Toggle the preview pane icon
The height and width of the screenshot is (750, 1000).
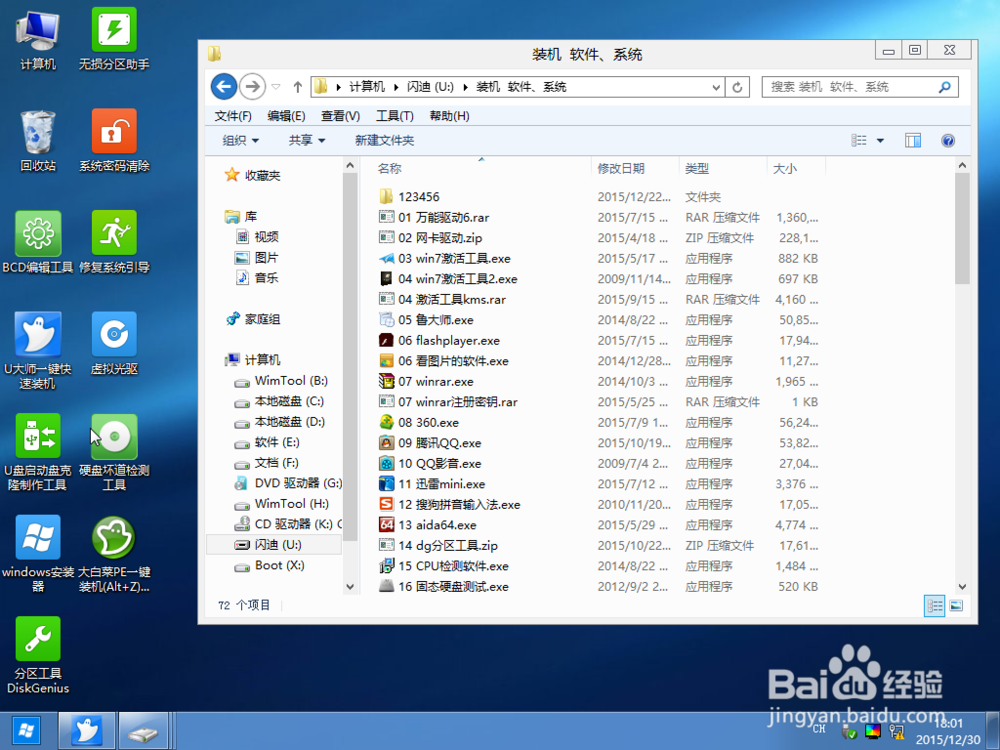click(912, 140)
